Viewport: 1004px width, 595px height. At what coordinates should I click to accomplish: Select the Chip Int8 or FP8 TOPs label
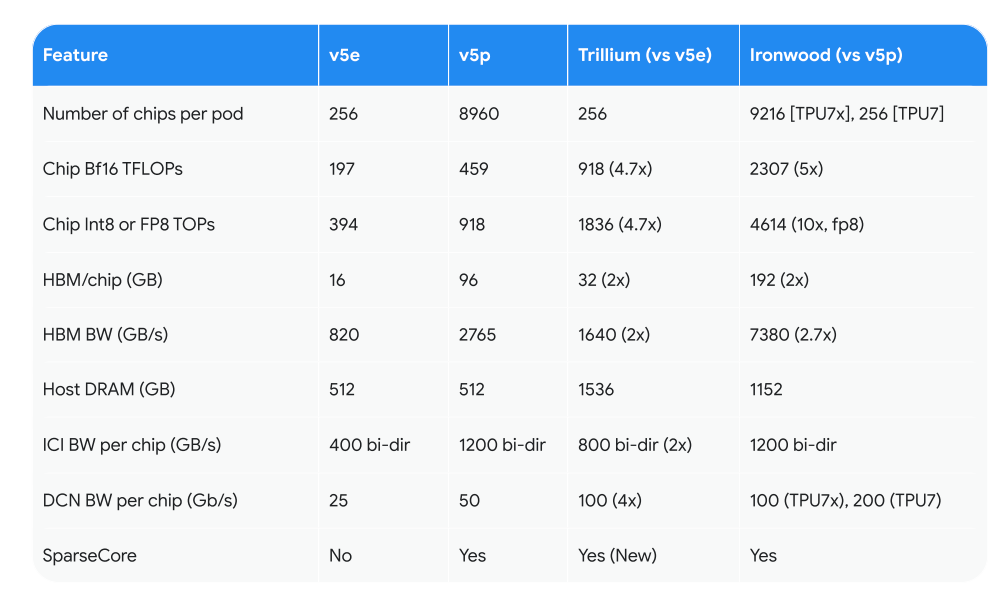point(129,224)
